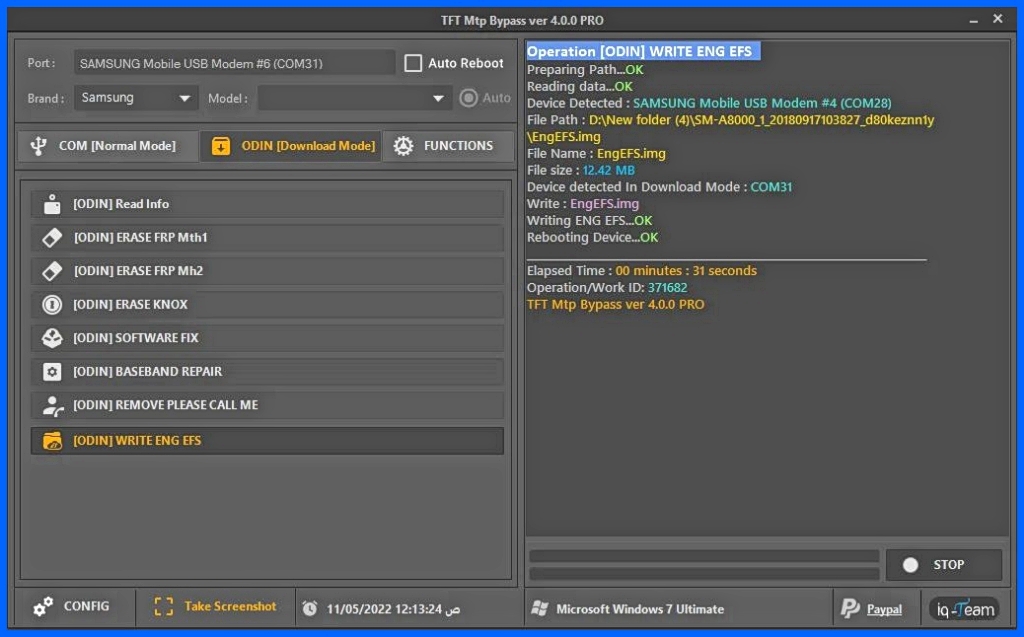
Task: Click Operation/Work ID '371682'
Action: point(667,287)
